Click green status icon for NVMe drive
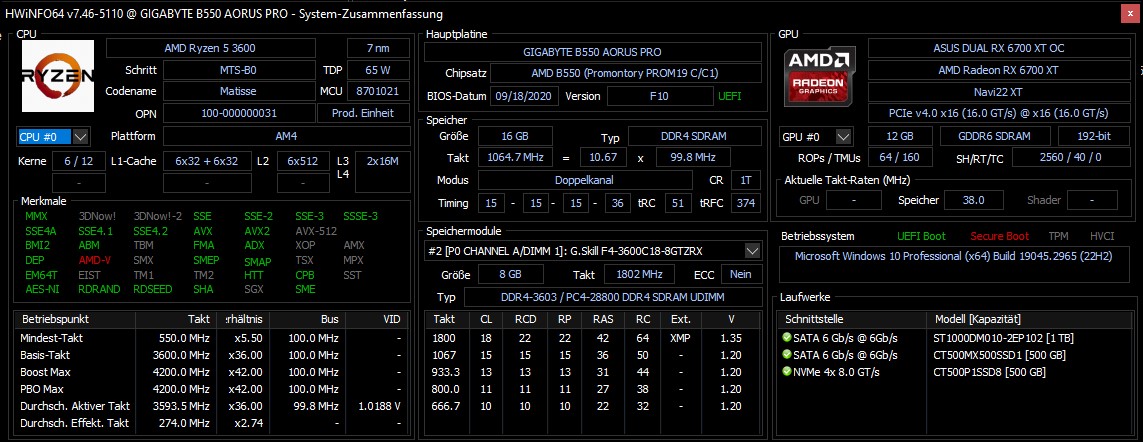The image size is (1143, 442). click(787, 372)
